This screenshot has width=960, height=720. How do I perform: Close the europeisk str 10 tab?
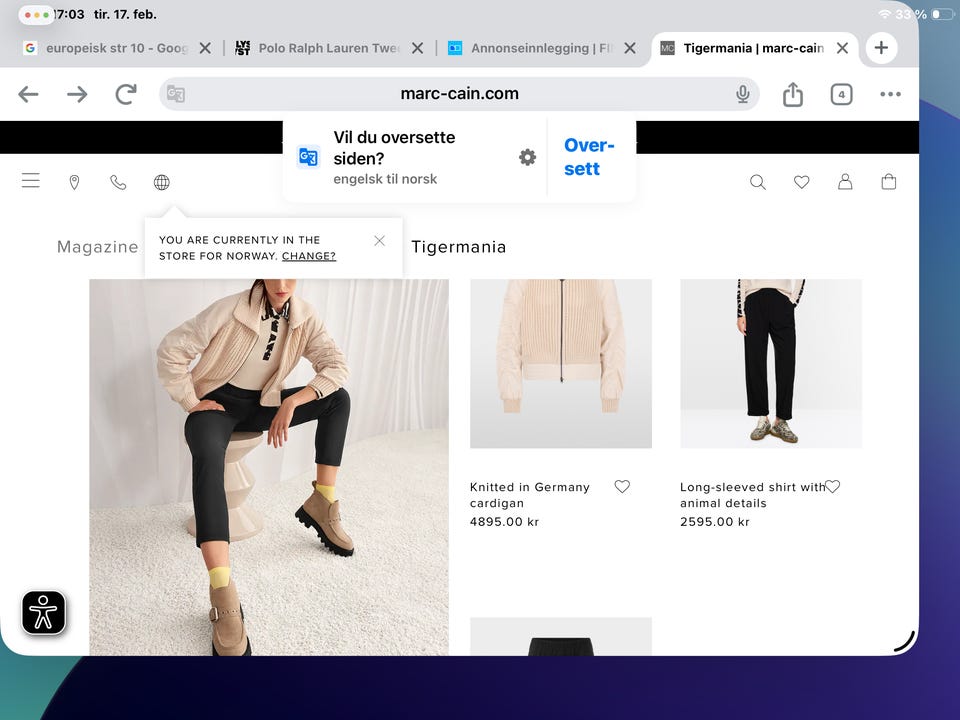click(x=205, y=48)
